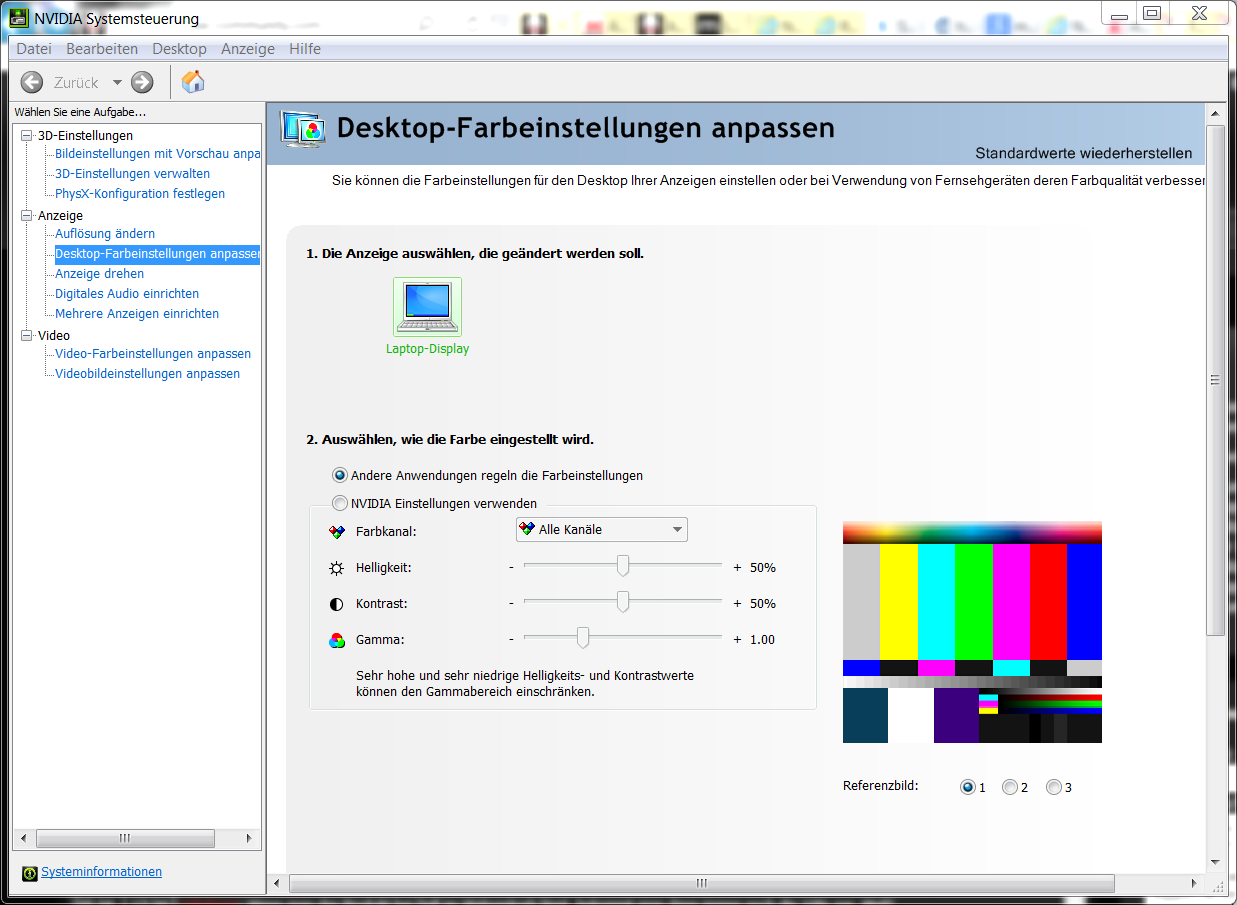Click the Systeminformationen icon

(x=30, y=873)
